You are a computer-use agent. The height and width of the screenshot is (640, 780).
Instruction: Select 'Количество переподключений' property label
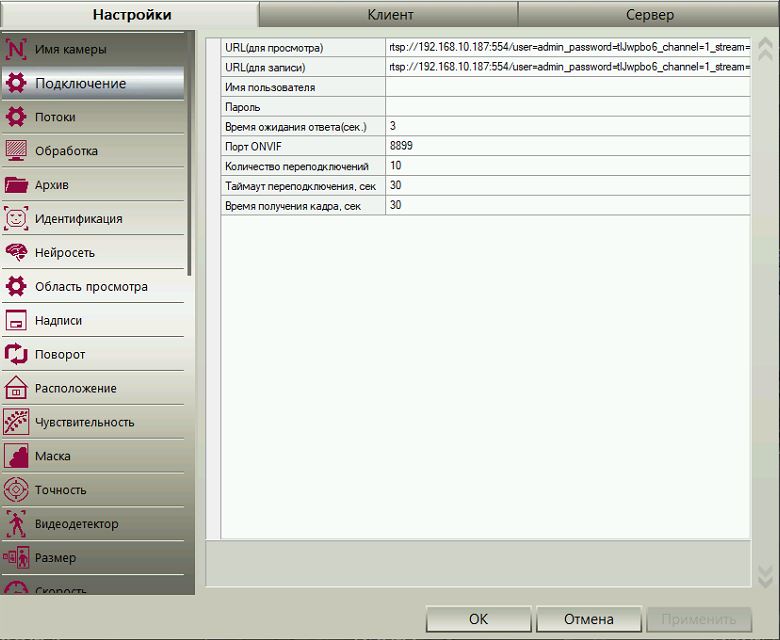(296, 166)
